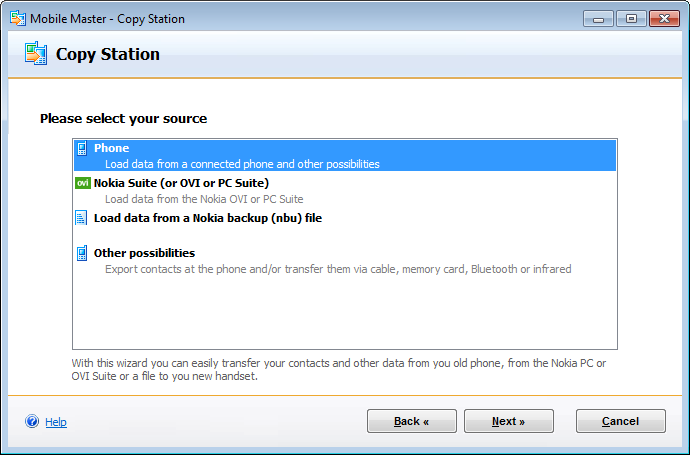The image size is (690, 455).
Task: Click the Mobile Master title bar icon
Action: click(x=16, y=18)
